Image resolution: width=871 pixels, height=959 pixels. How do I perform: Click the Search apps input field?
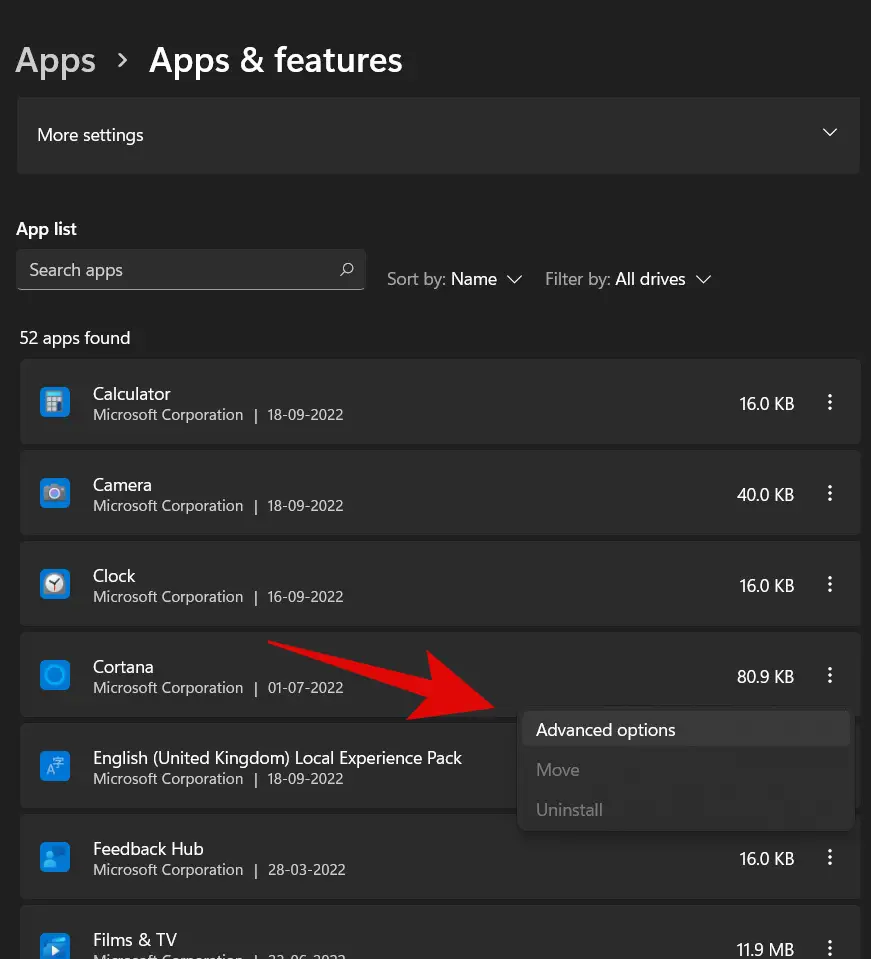[191, 270]
